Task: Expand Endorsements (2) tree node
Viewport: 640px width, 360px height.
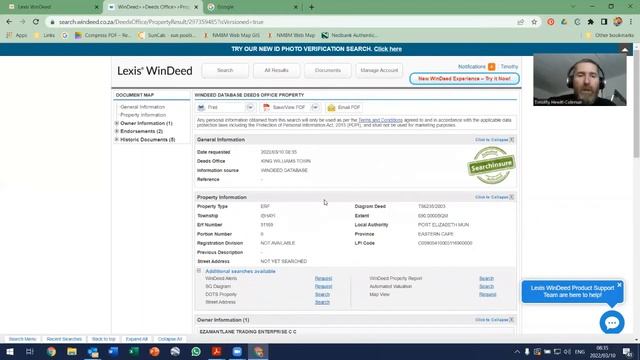Action: 117,131
